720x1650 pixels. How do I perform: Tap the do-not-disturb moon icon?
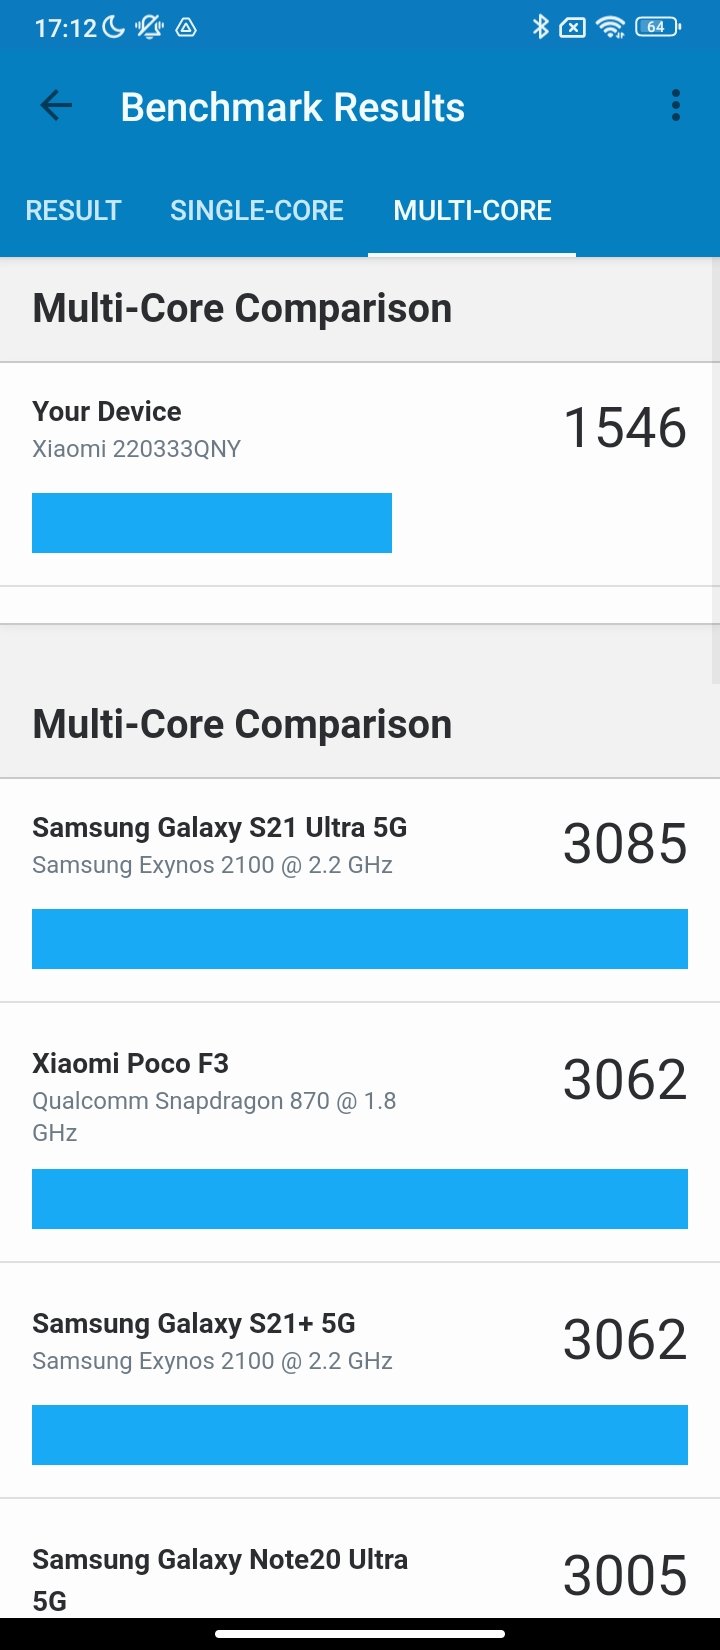[114, 27]
